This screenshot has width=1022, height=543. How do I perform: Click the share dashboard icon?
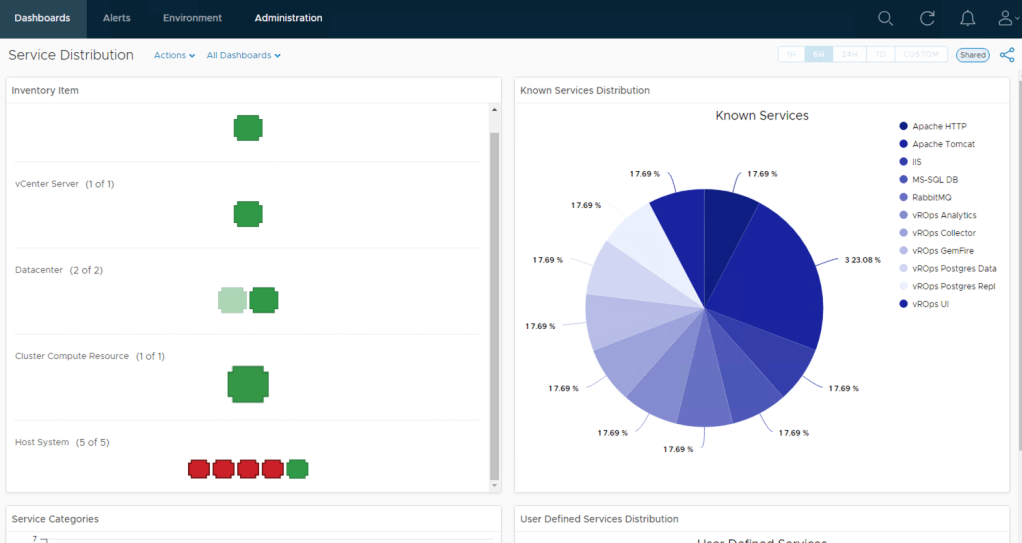[1007, 55]
